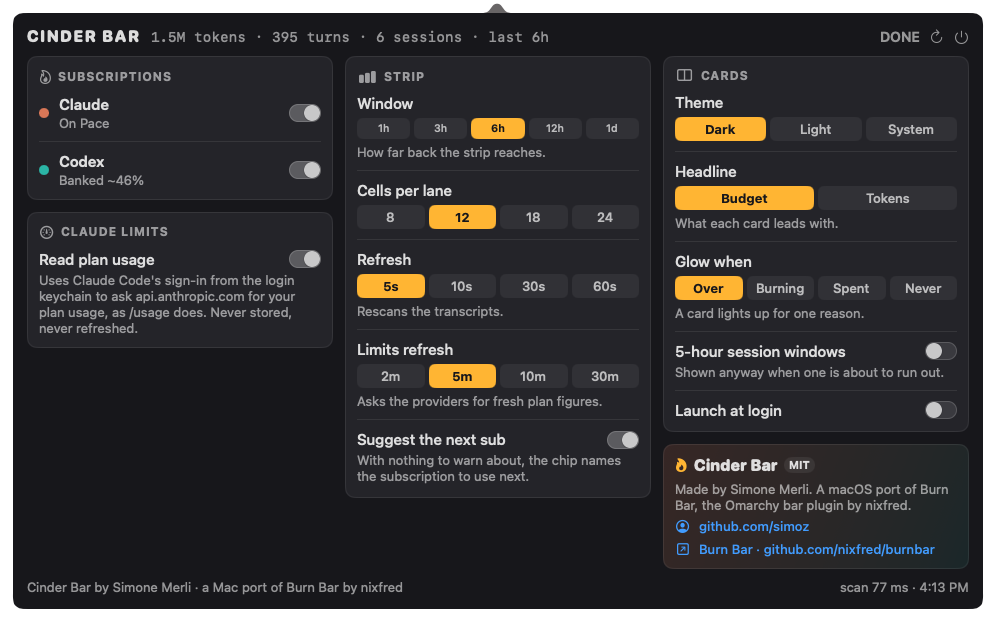Set strip window to 12h
This screenshot has height=622, width=996.
(x=555, y=128)
